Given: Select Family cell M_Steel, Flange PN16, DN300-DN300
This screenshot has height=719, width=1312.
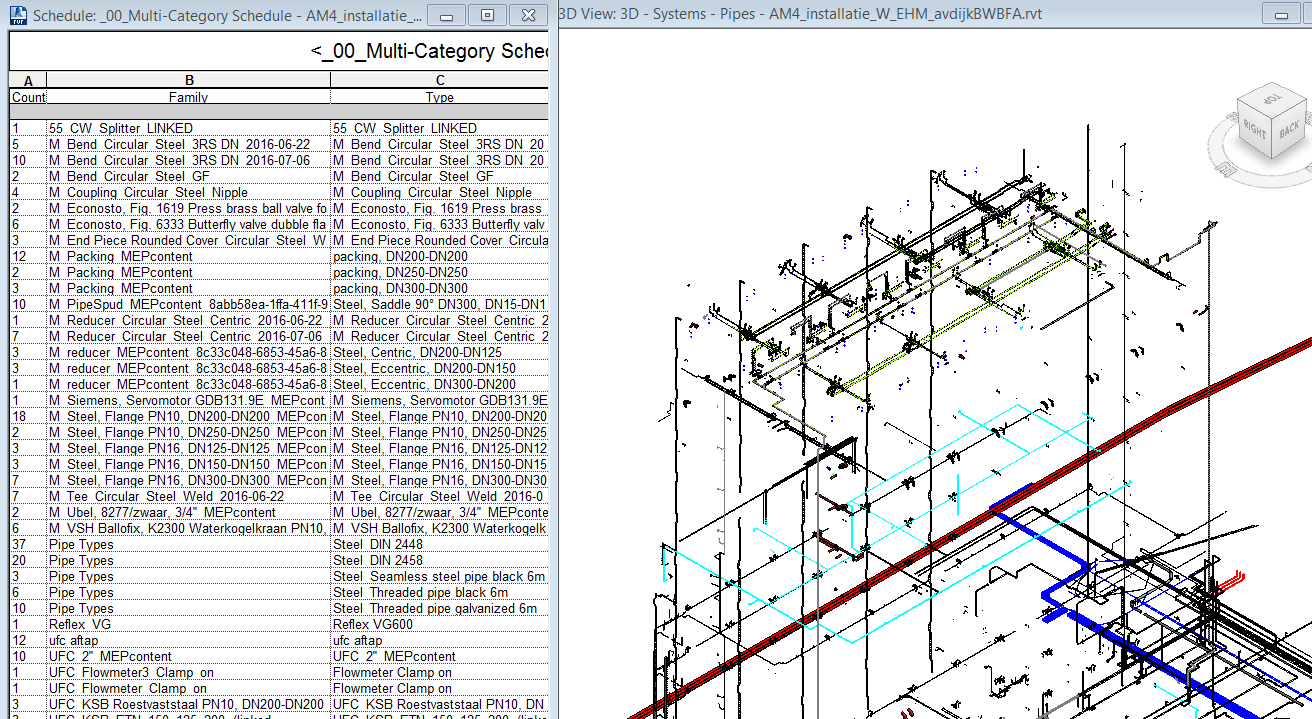Looking at the screenshot, I should (188, 480).
